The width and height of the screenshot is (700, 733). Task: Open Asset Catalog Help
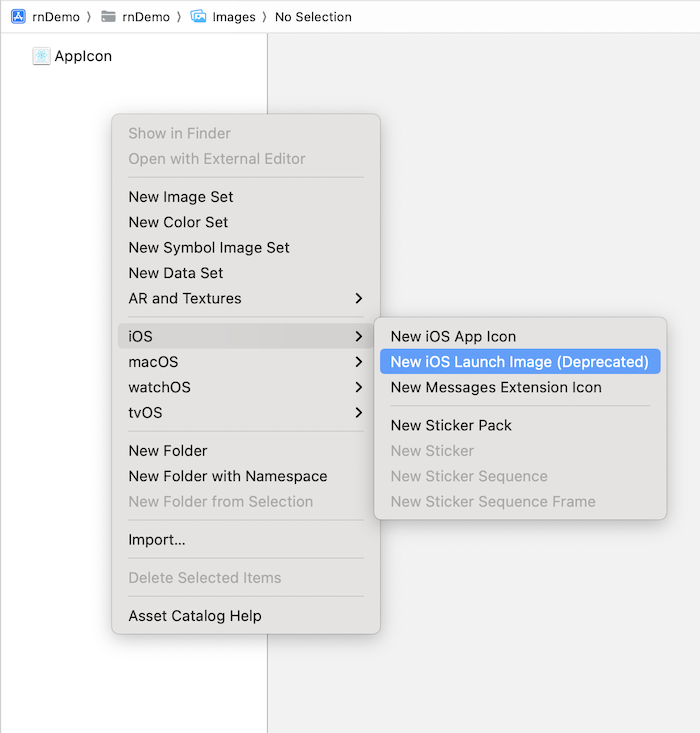pos(195,616)
